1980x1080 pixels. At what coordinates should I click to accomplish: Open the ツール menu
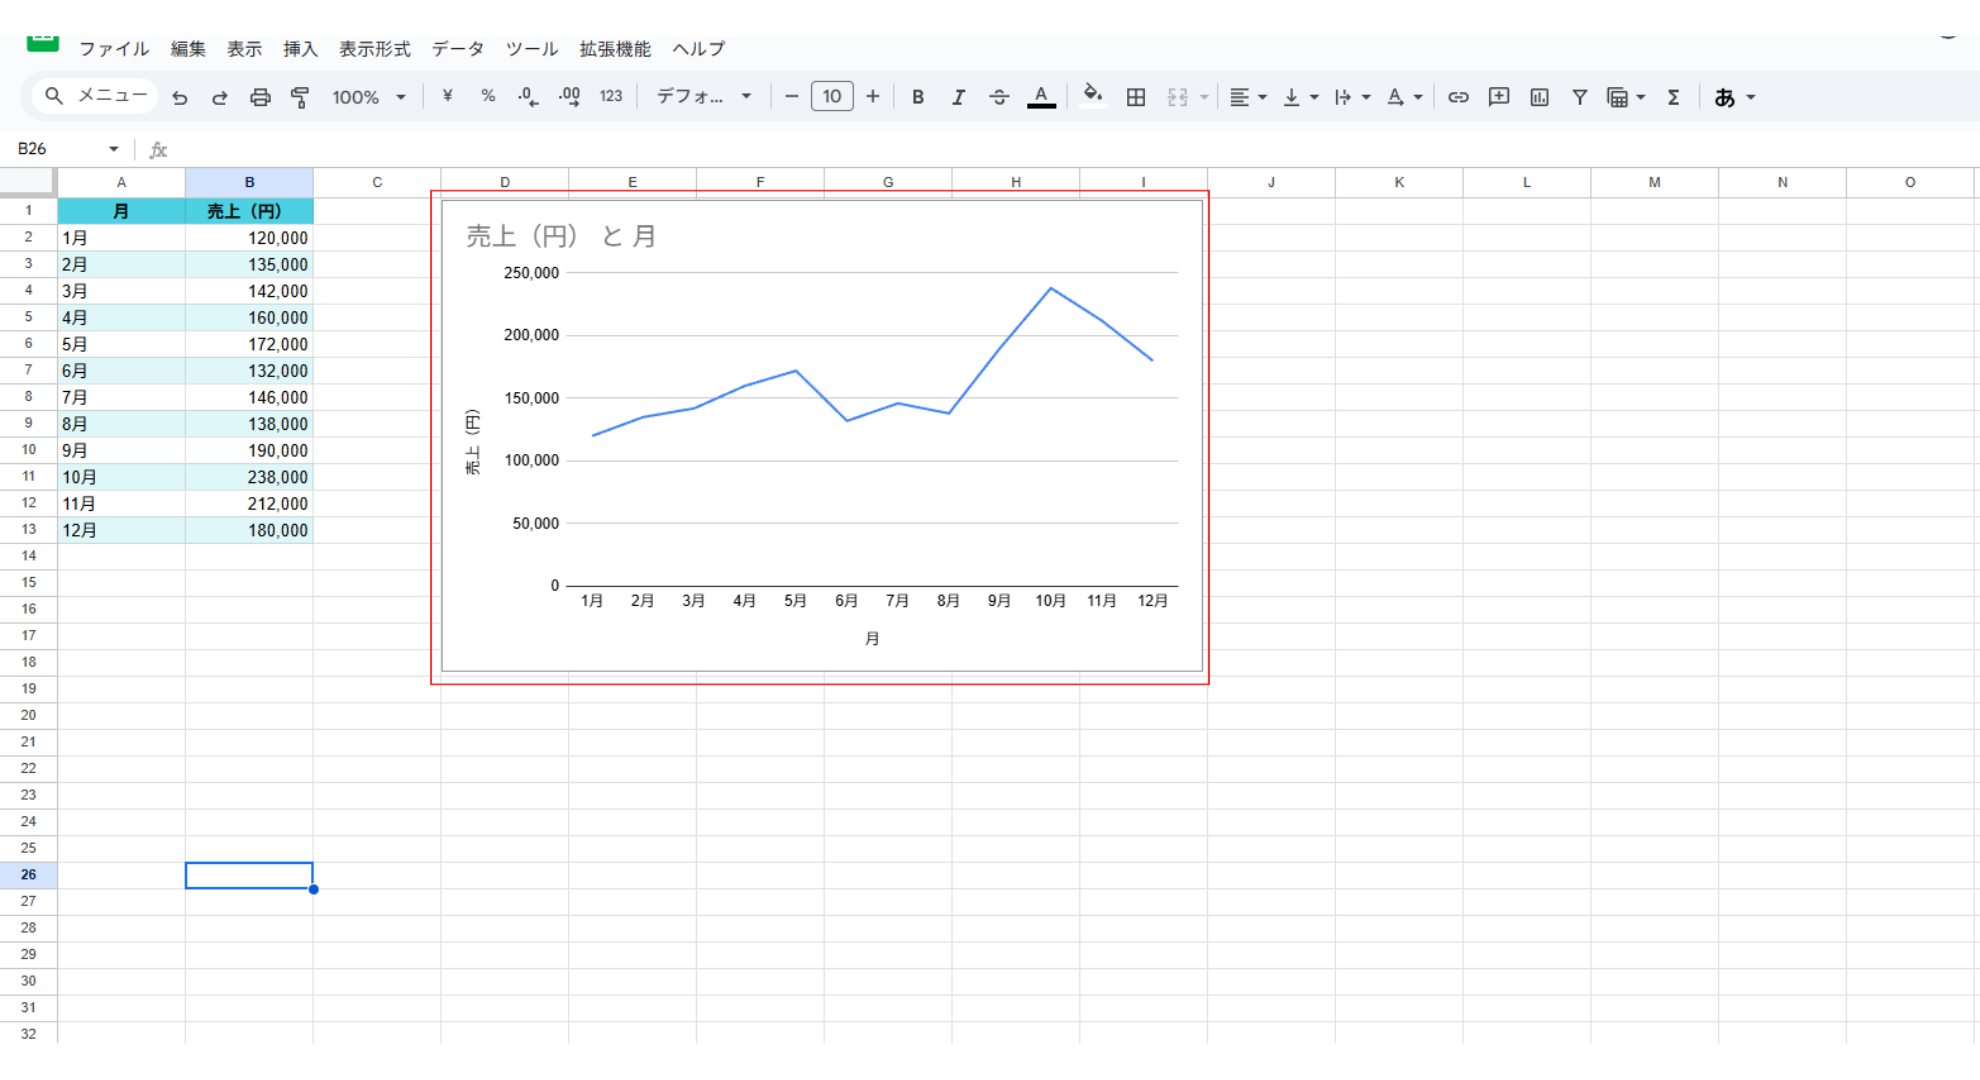[x=532, y=49]
